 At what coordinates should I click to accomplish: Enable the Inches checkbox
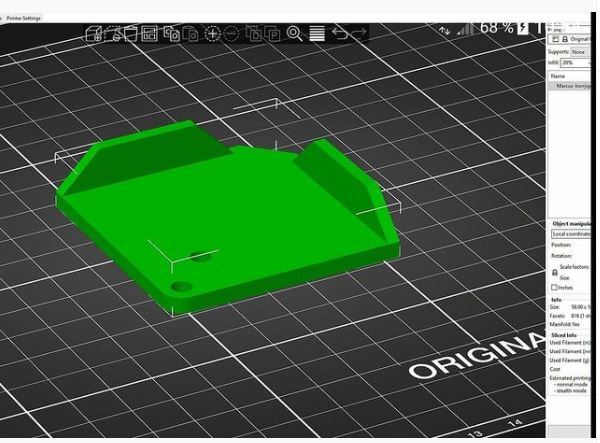(x=555, y=287)
